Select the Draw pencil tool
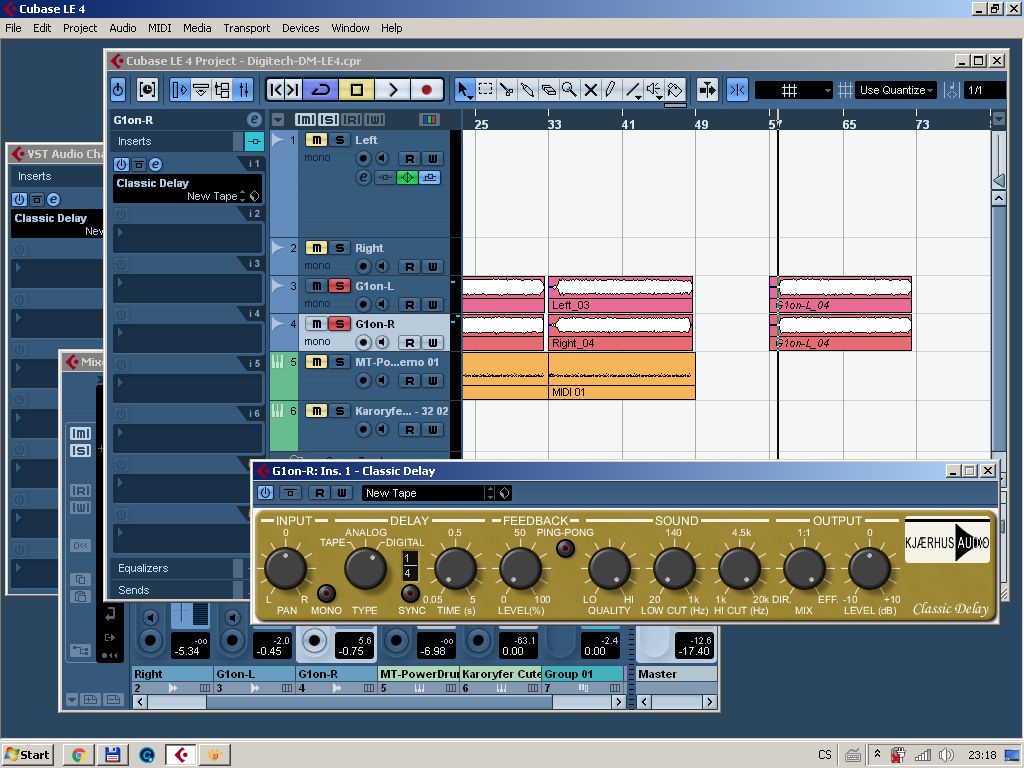 pyautogui.click(x=611, y=90)
